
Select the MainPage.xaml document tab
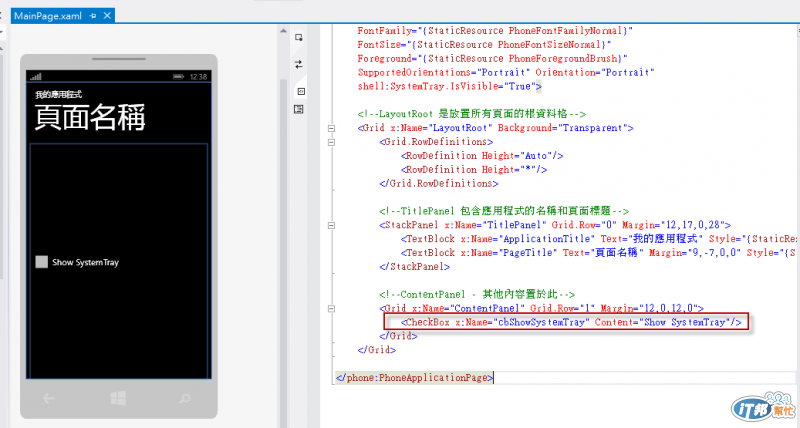pyautogui.click(x=48, y=16)
